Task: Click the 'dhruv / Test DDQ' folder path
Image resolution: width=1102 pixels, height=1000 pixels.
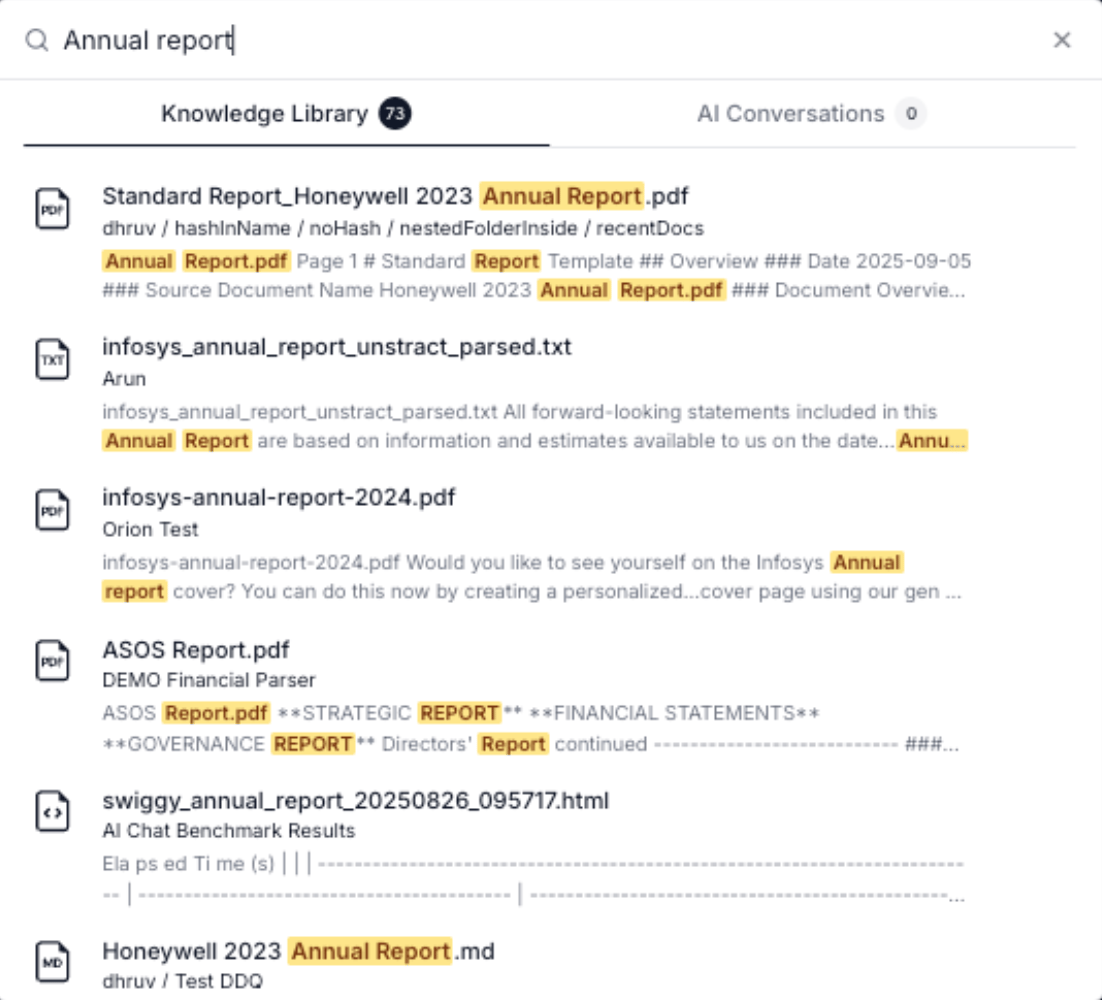Action: (x=183, y=981)
